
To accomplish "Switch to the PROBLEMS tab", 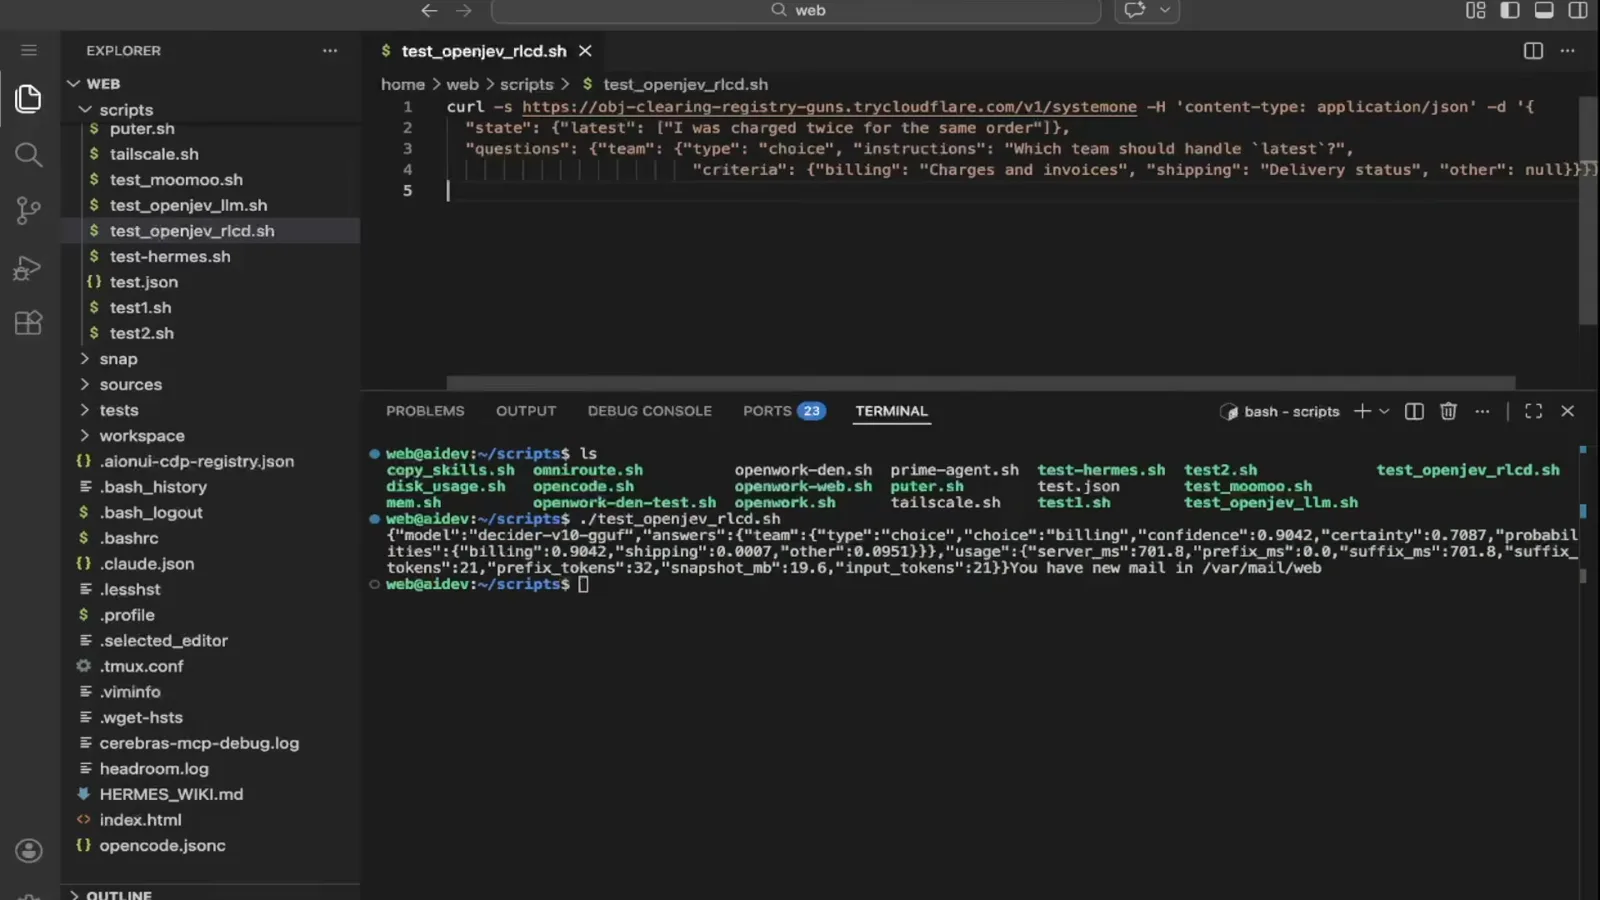I will point(425,411).
